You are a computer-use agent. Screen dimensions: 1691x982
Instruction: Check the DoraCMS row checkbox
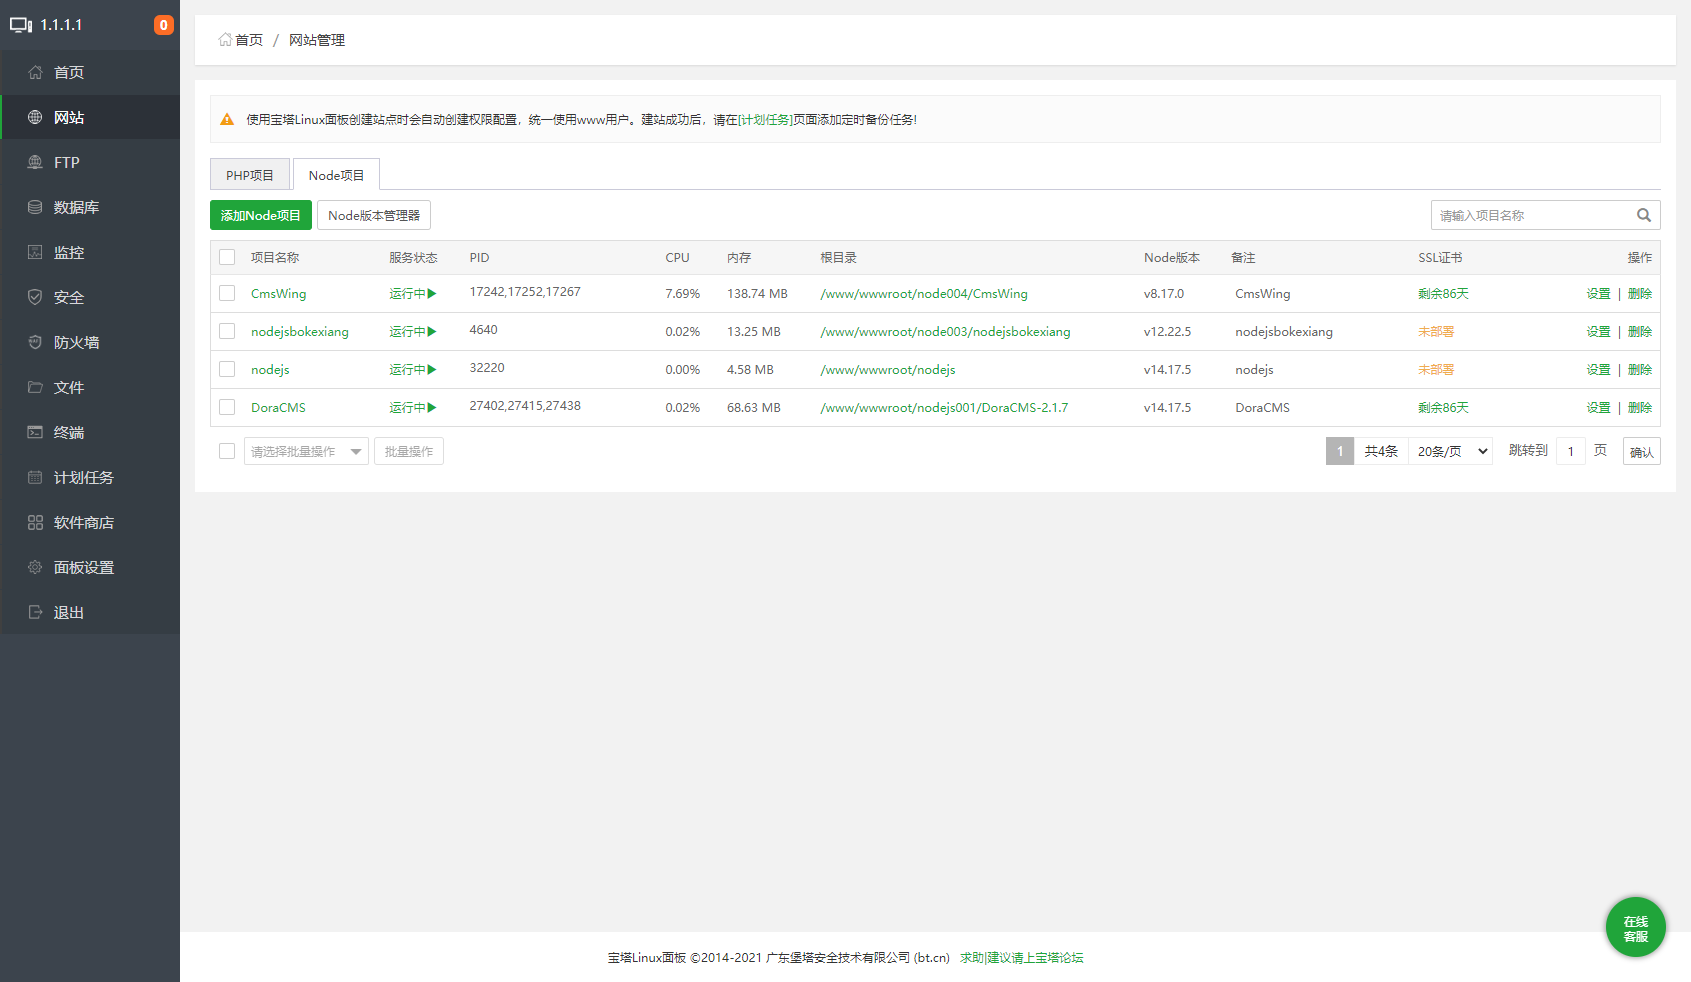coord(227,407)
